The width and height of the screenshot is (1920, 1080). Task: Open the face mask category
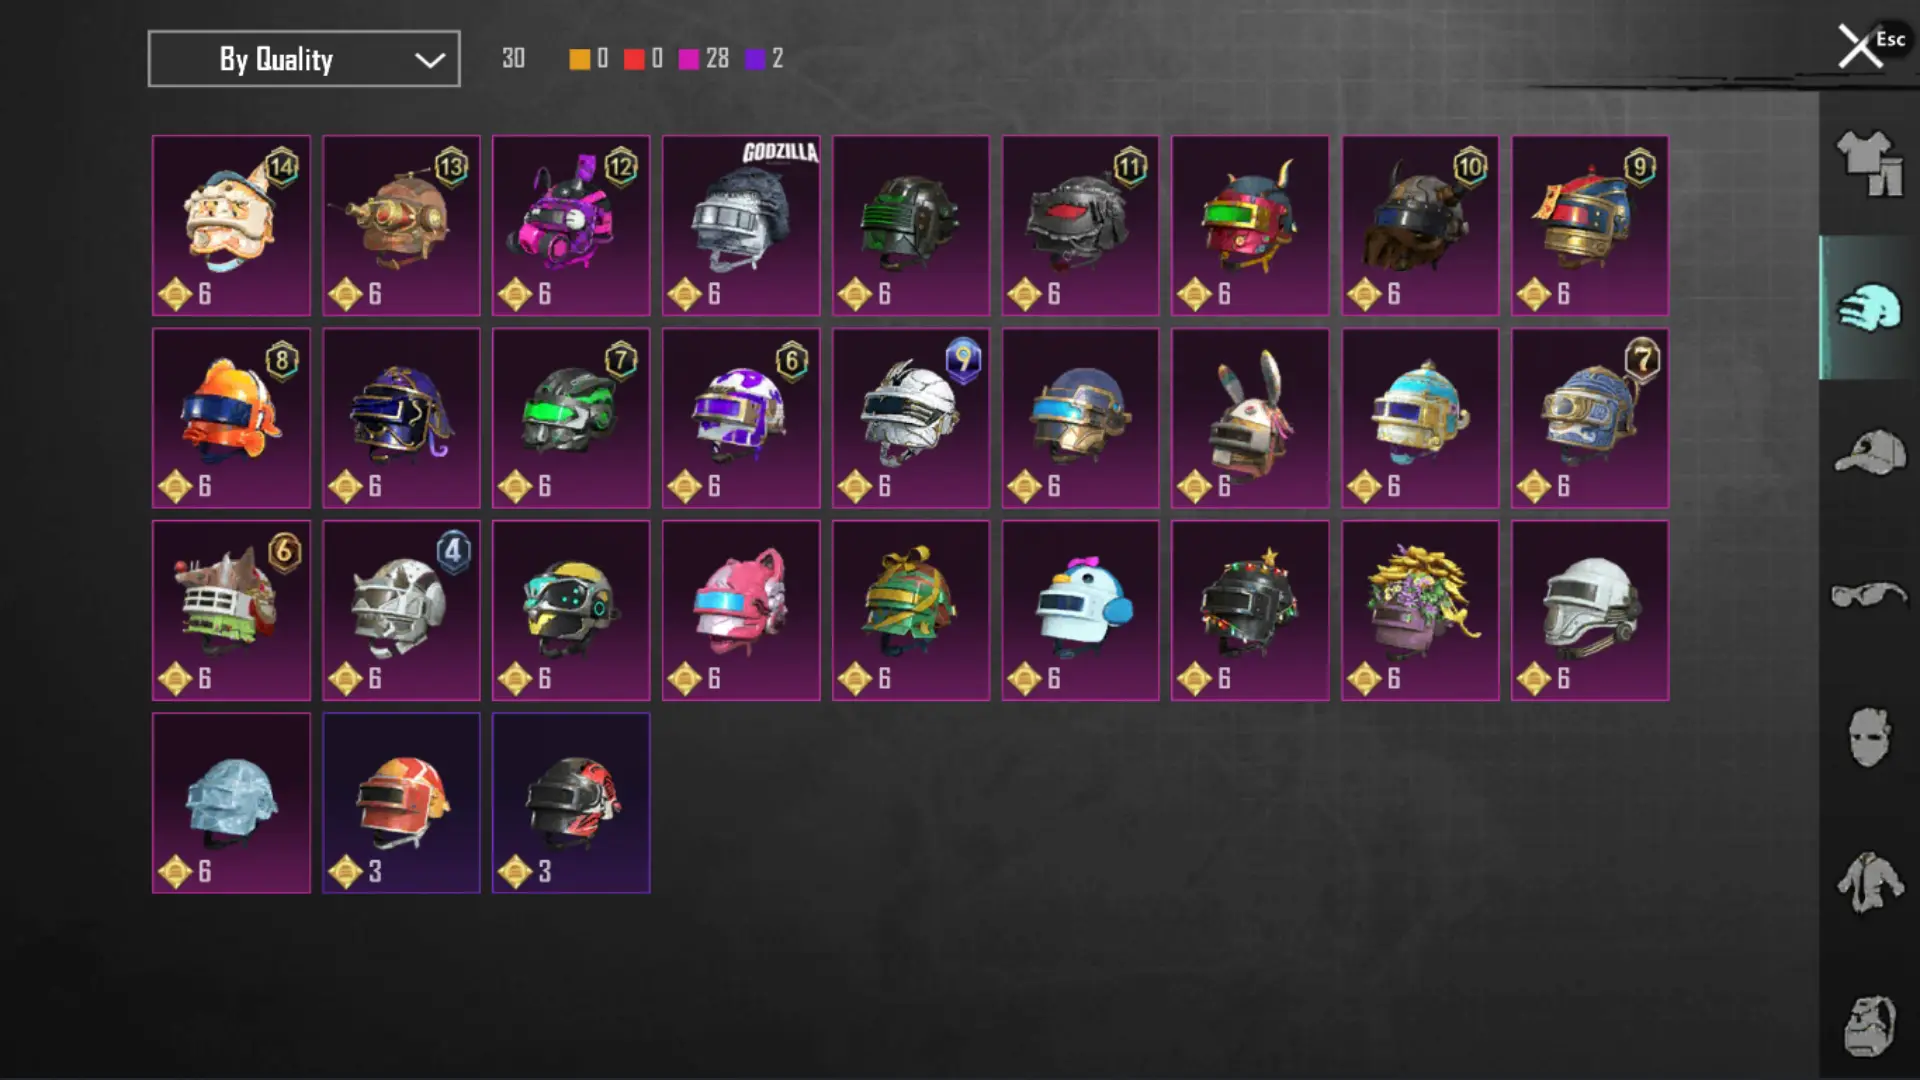[1868, 738]
